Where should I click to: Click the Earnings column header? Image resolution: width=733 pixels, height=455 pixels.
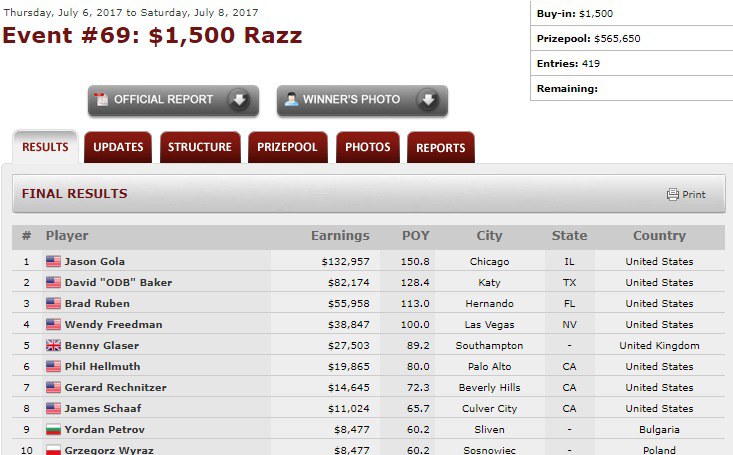click(x=340, y=236)
